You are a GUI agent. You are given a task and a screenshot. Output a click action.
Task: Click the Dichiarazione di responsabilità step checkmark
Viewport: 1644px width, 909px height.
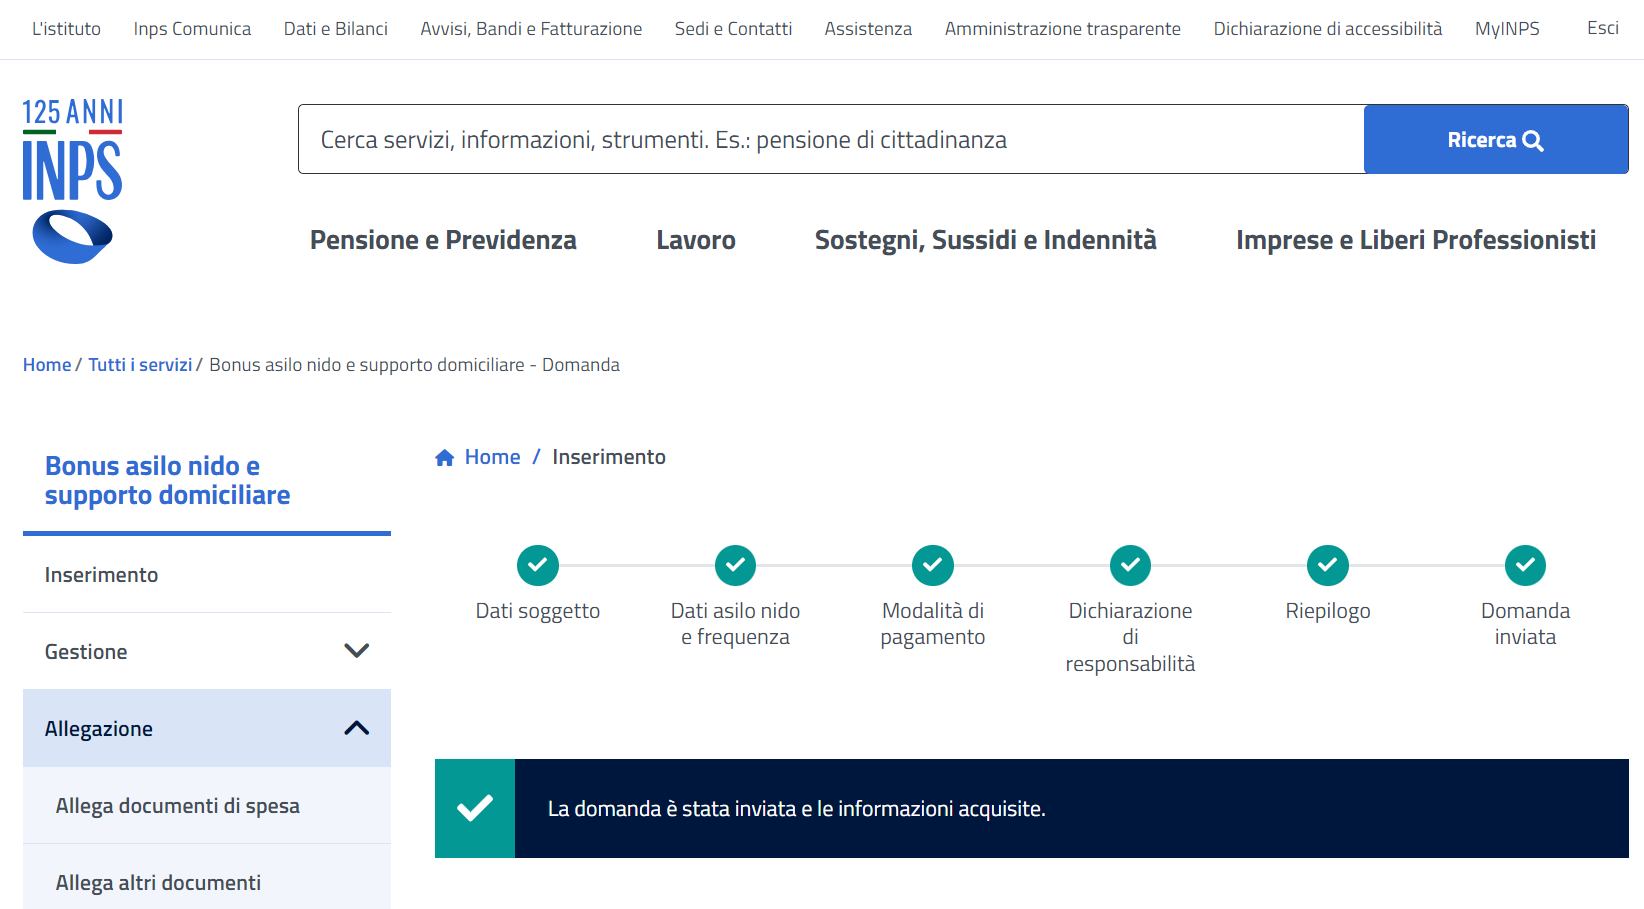coord(1130,565)
